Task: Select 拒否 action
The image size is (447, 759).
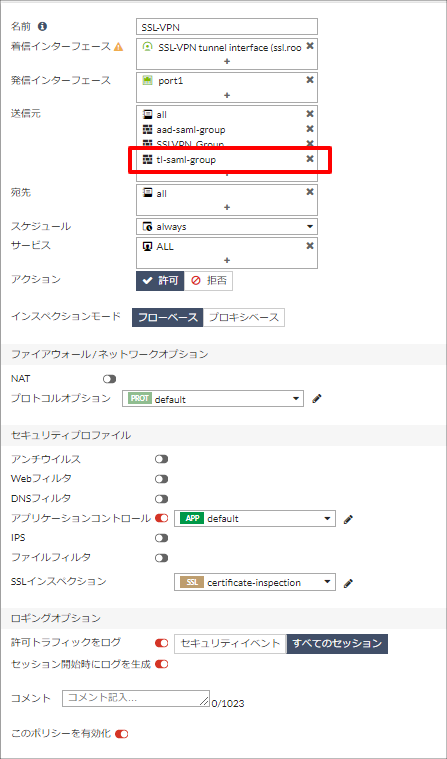Action: click(208, 281)
